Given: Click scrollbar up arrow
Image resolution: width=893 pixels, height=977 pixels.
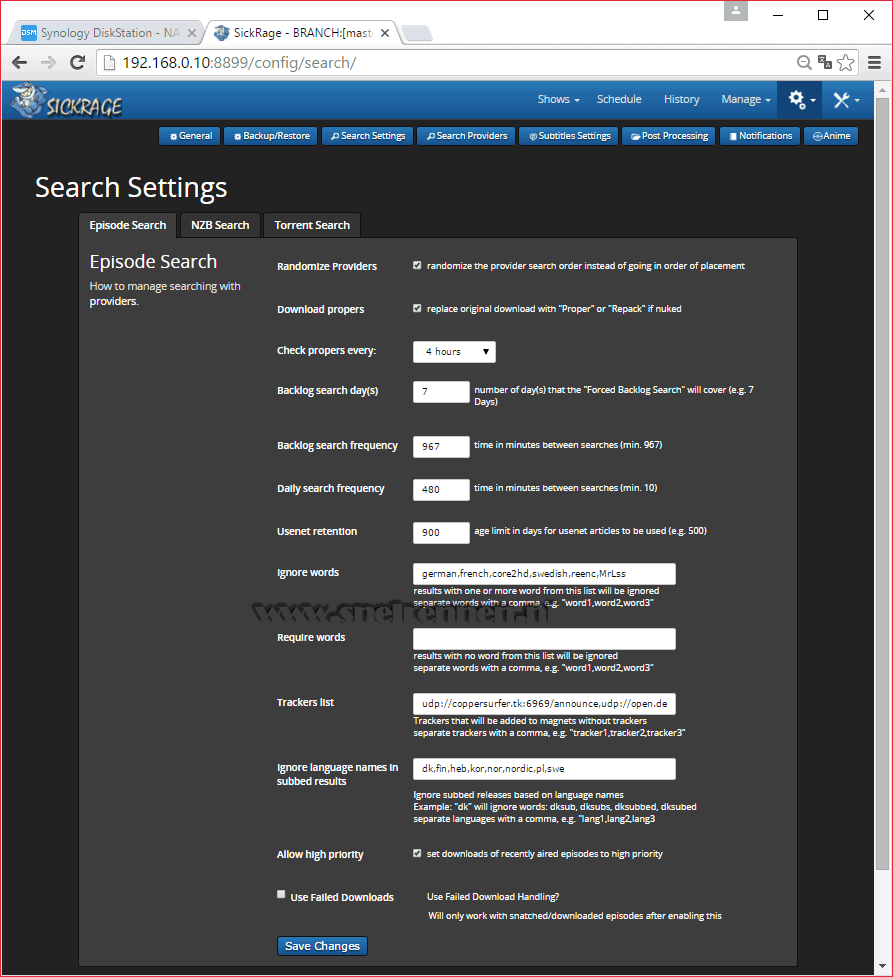Looking at the screenshot, I should pyautogui.click(x=882, y=90).
